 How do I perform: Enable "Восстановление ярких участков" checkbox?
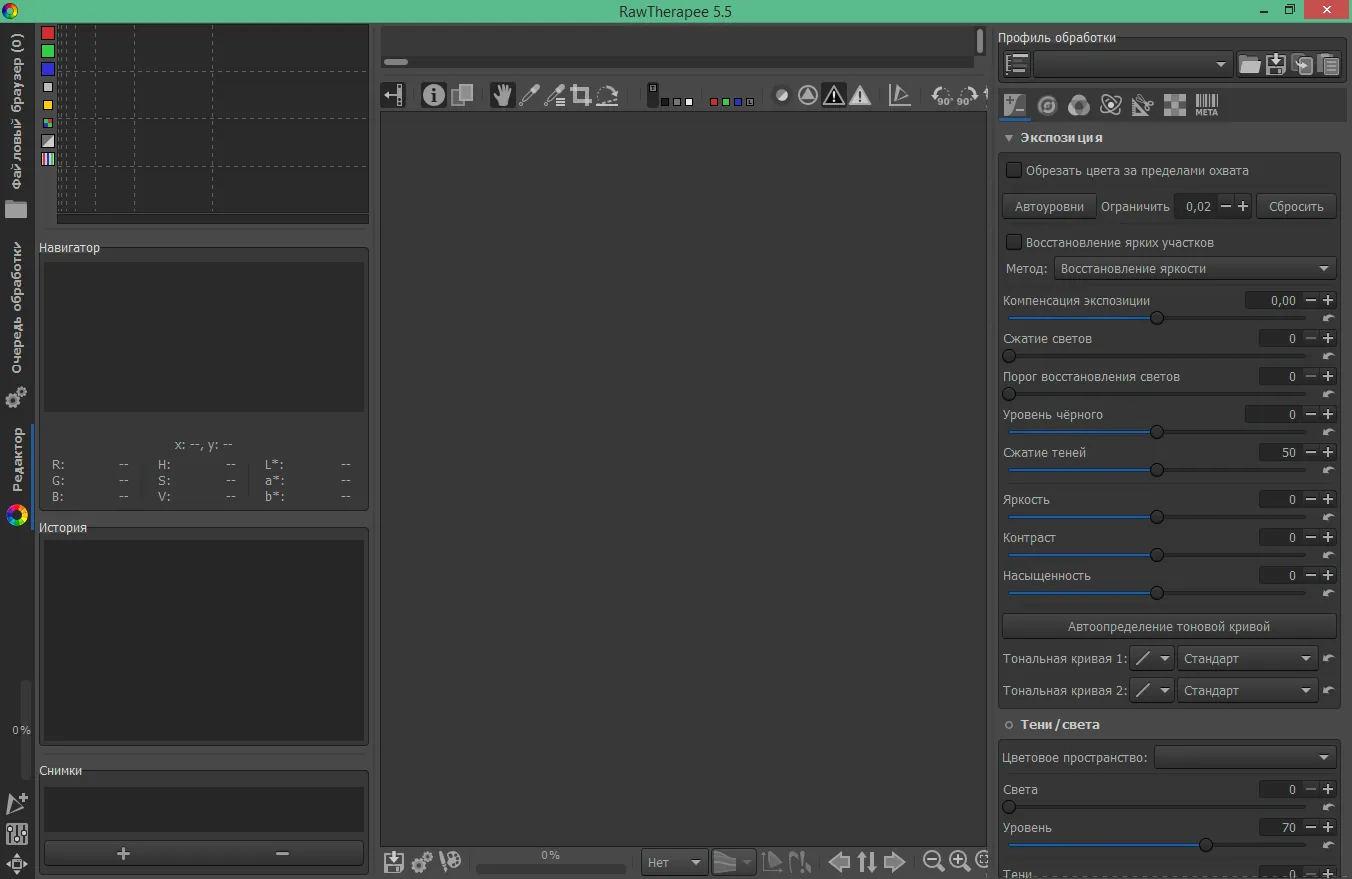(x=1014, y=243)
